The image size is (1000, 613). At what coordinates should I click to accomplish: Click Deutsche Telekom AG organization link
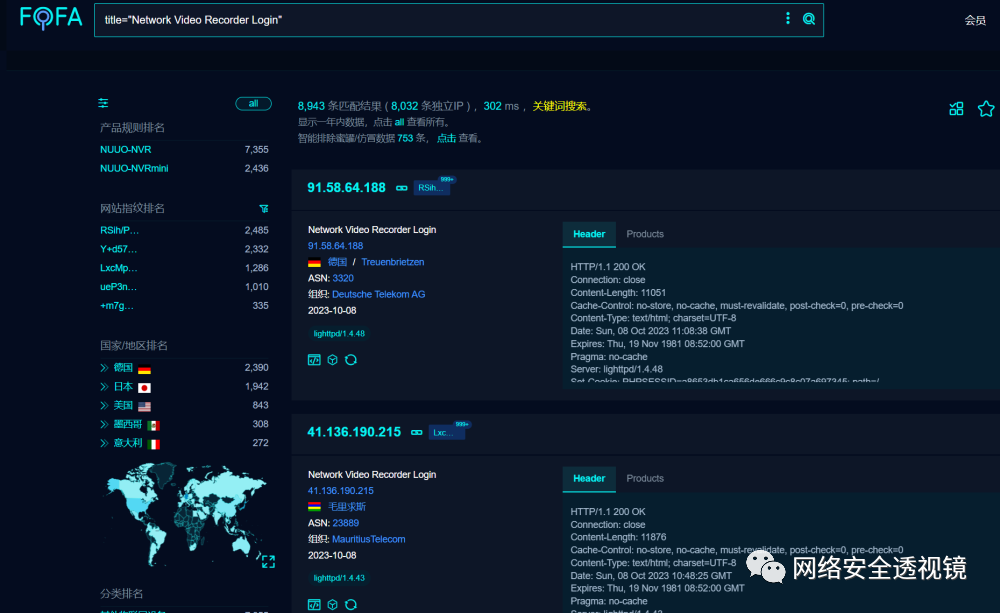(x=378, y=295)
